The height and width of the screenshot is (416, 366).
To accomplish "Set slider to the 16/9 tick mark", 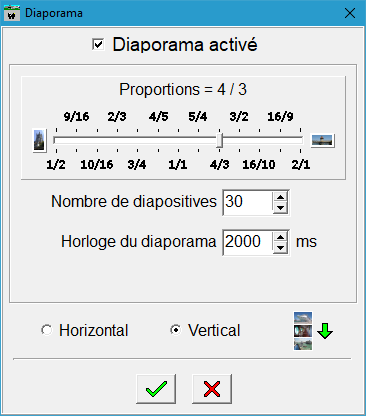I will [x=280, y=141].
